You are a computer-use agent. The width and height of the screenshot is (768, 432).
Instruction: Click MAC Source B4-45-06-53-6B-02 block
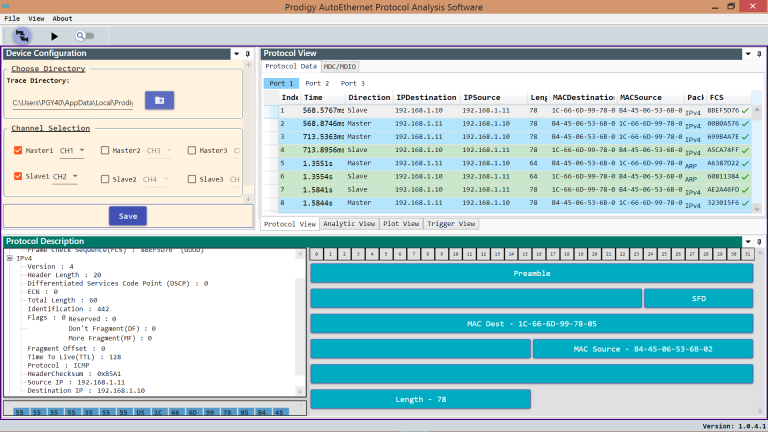(643, 349)
